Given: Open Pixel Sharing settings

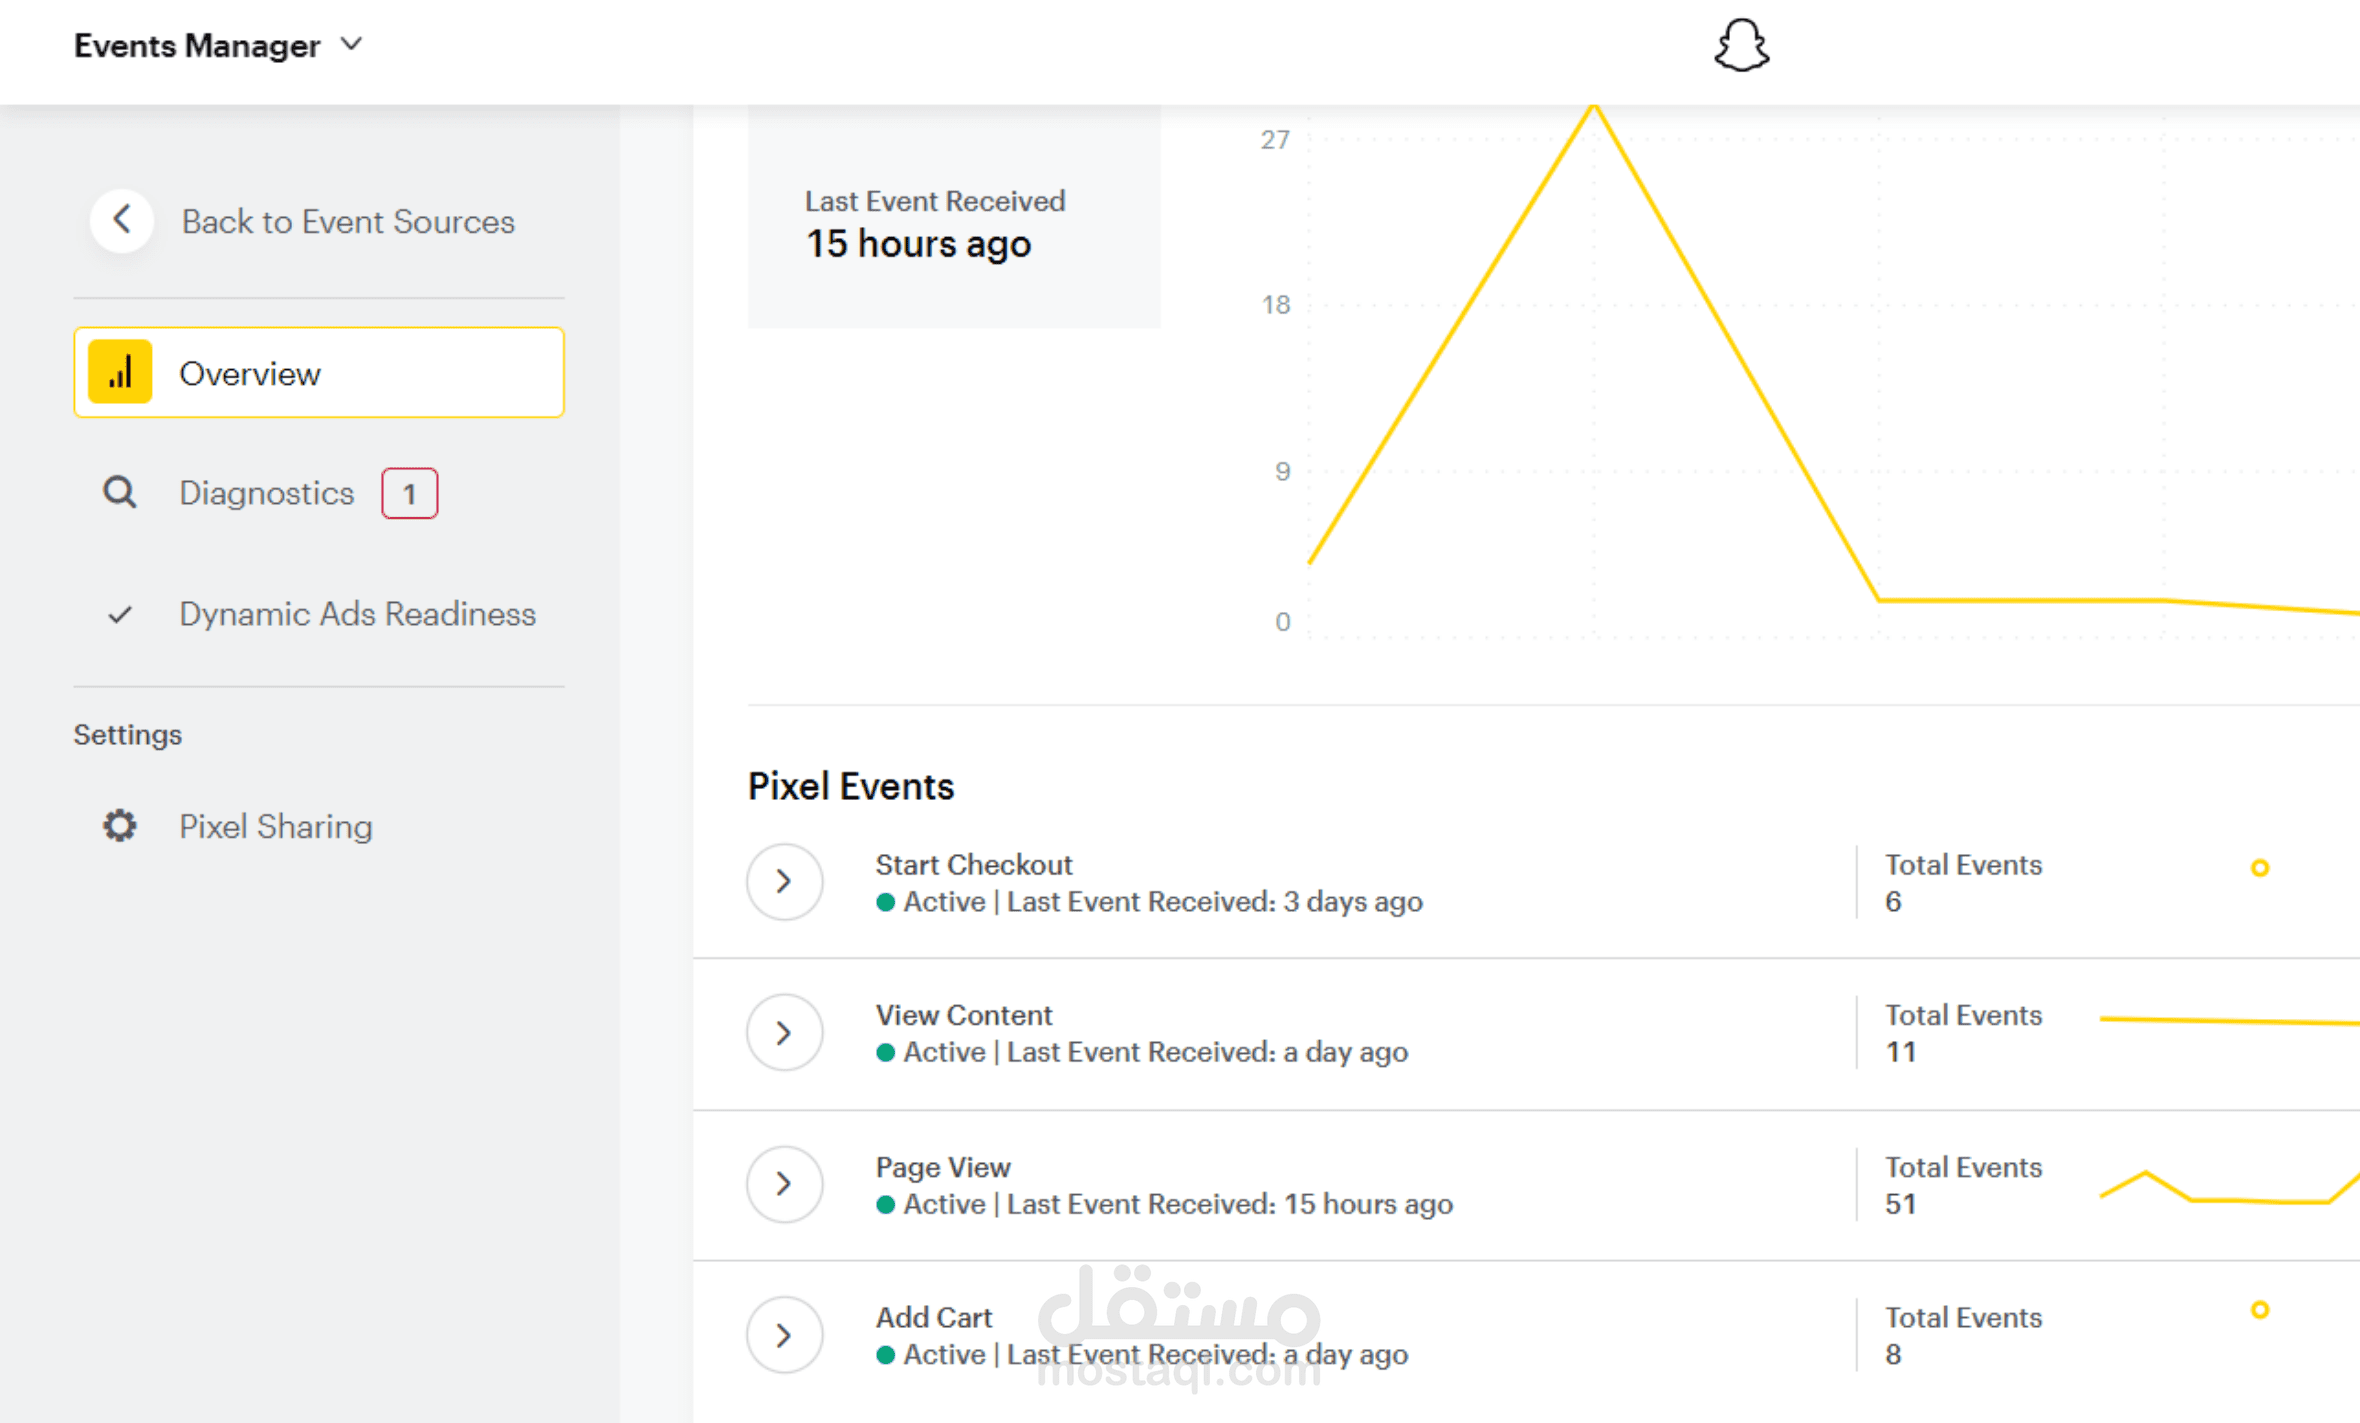Looking at the screenshot, I should [275, 826].
